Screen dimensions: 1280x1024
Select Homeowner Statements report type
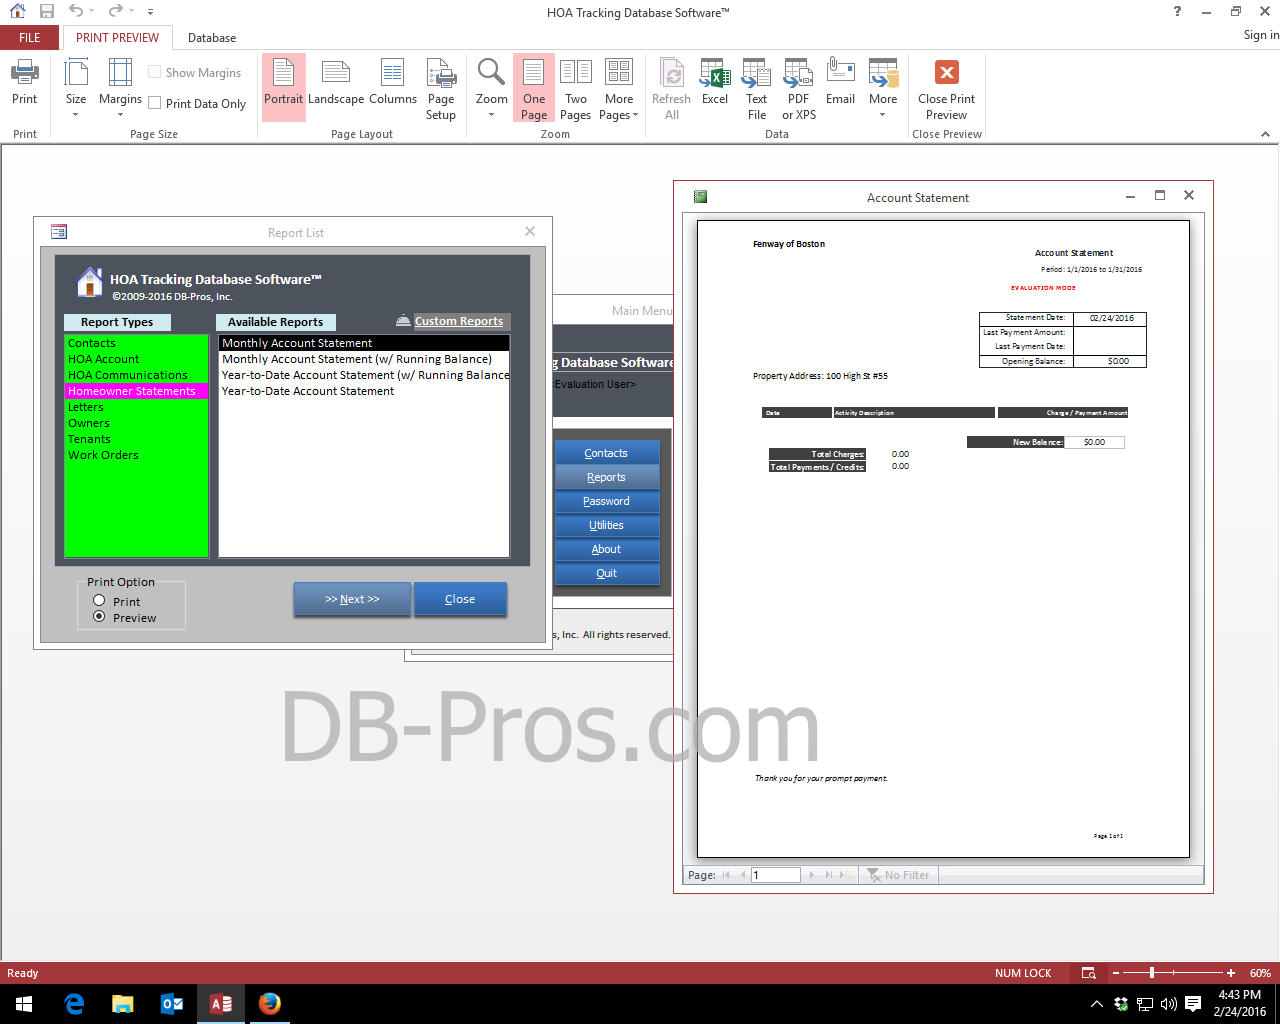(136, 391)
